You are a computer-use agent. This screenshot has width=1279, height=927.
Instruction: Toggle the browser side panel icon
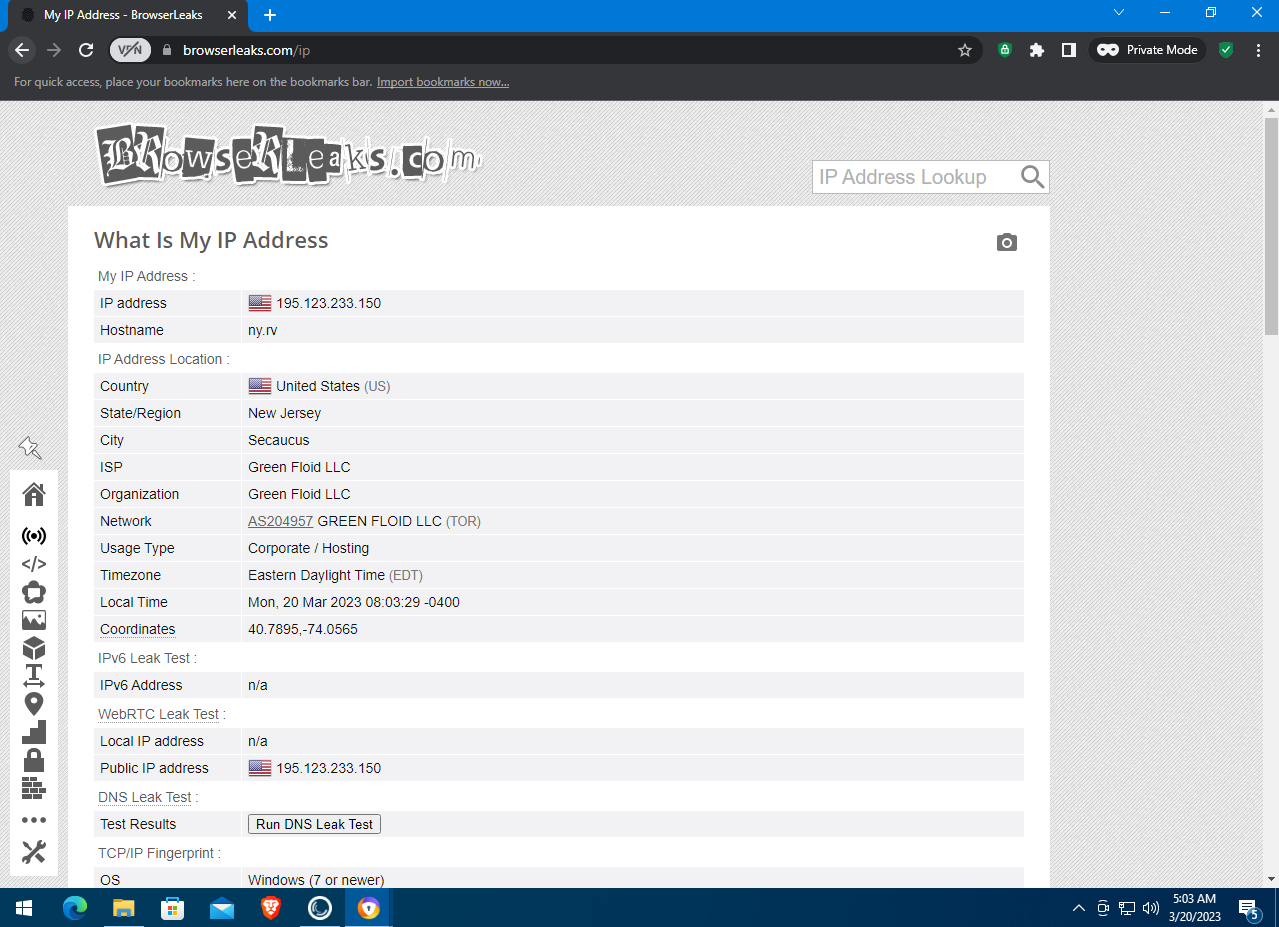pyautogui.click(x=1069, y=50)
